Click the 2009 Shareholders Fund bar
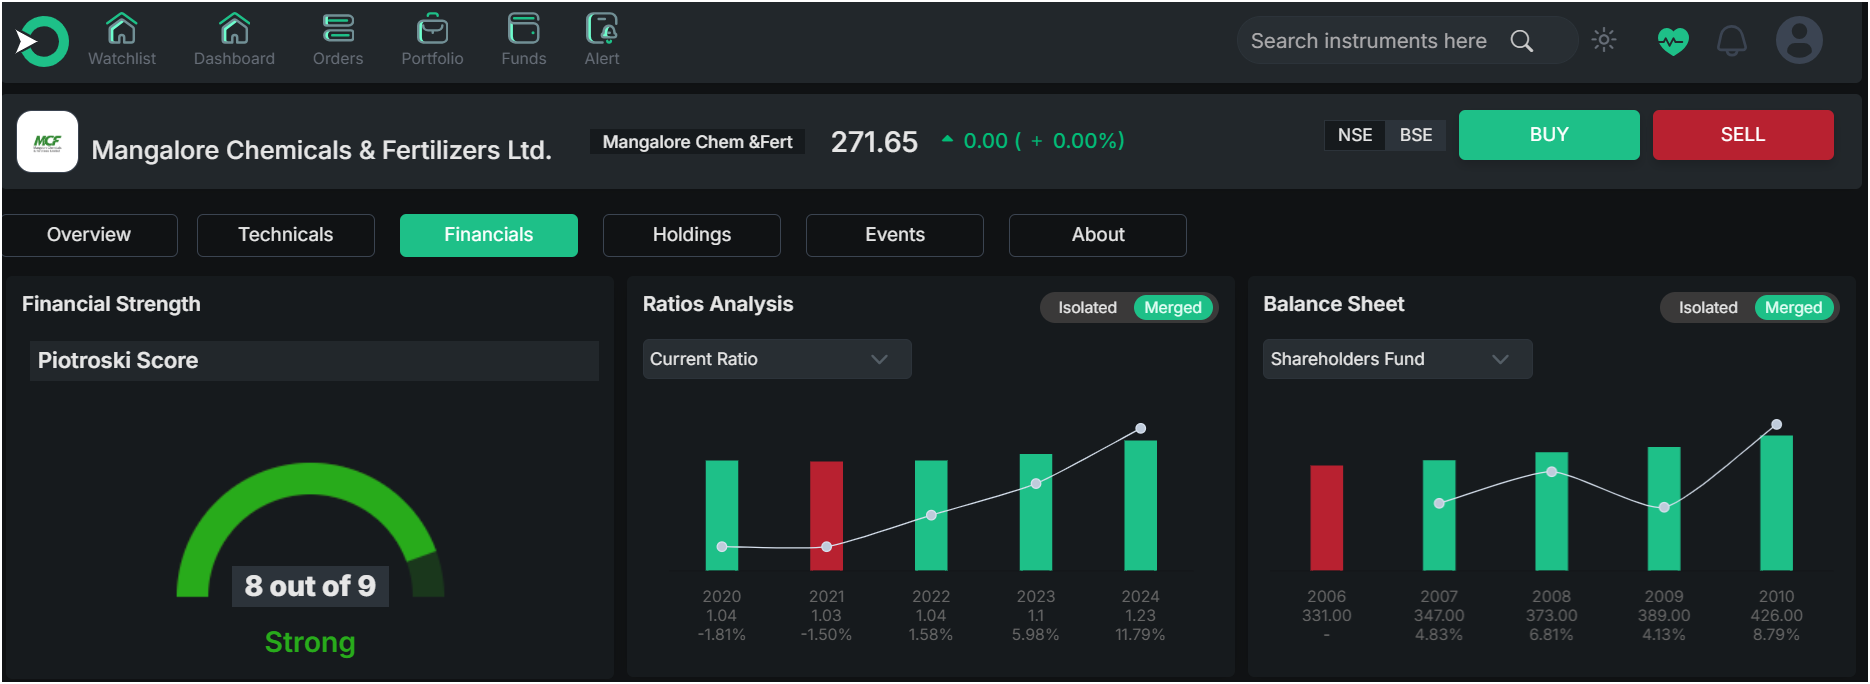This screenshot has height=684, width=1870. pyautogui.click(x=1664, y=509)
